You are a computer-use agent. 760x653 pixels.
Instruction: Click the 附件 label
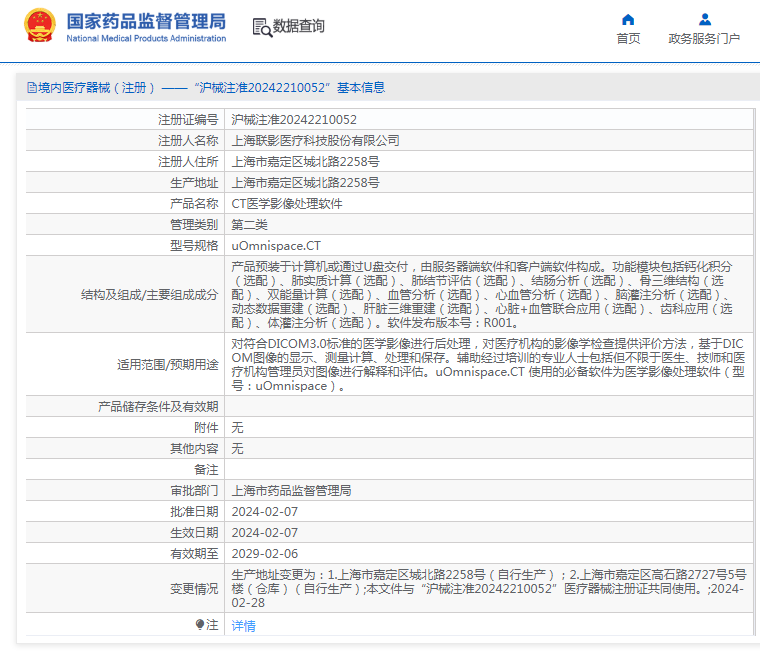(206, 428)
